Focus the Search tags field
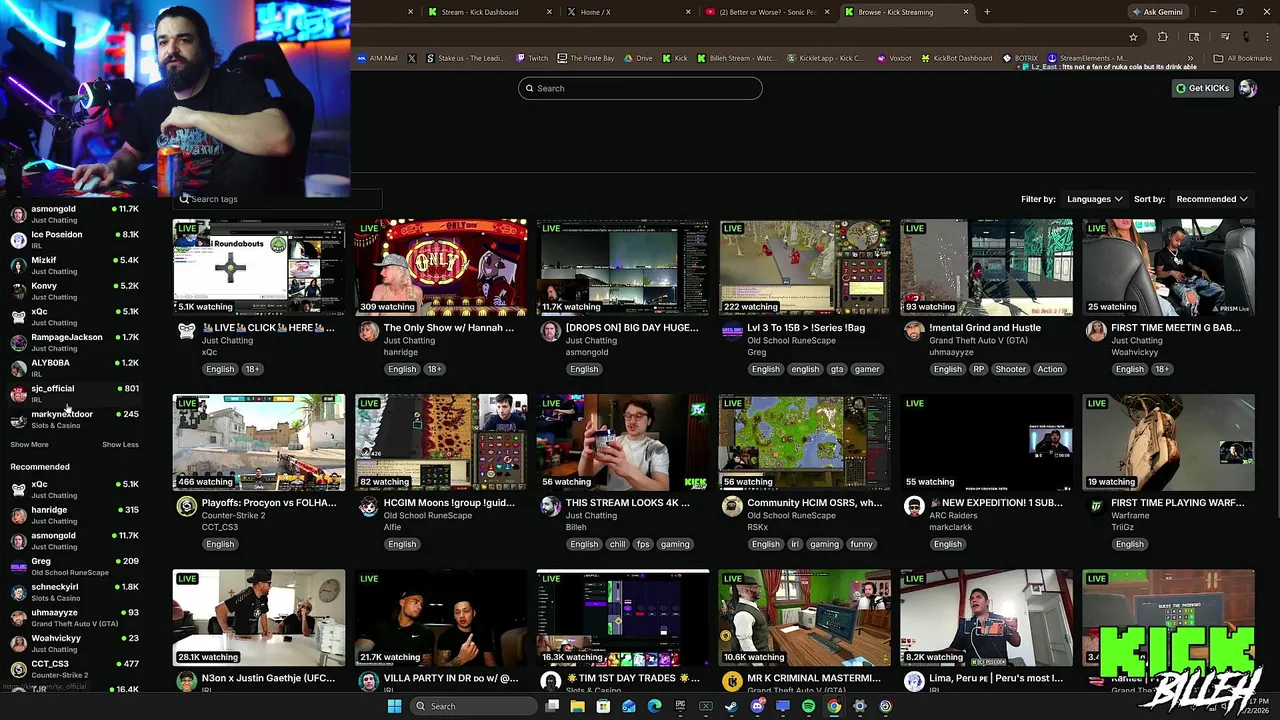This screenshot has height=720, width=1280. coord(277,199)
